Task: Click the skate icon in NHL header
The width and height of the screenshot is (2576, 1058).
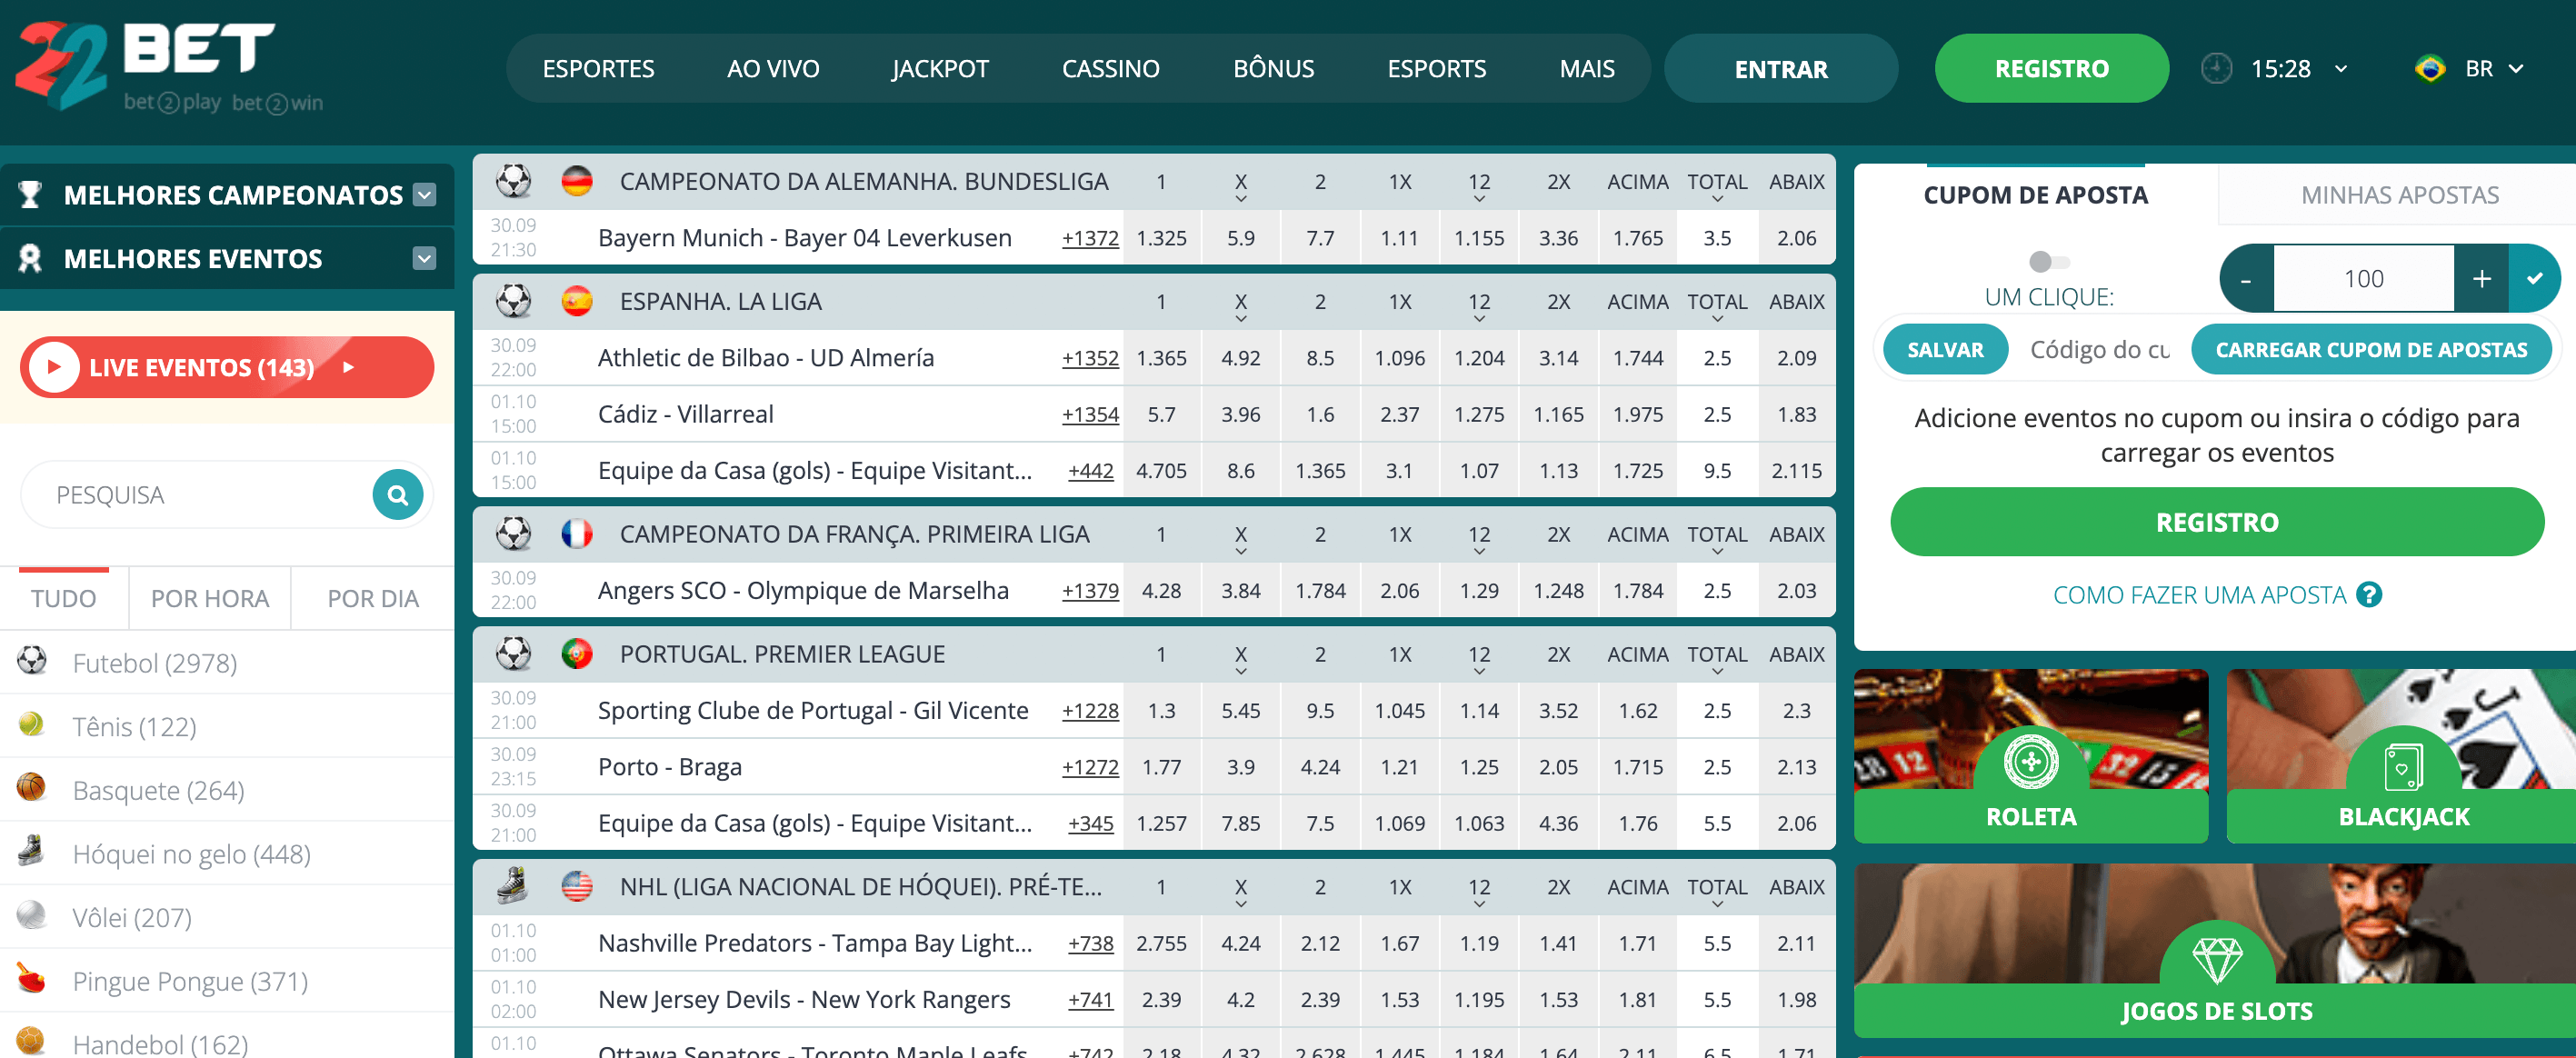Action: coord(514,886)
